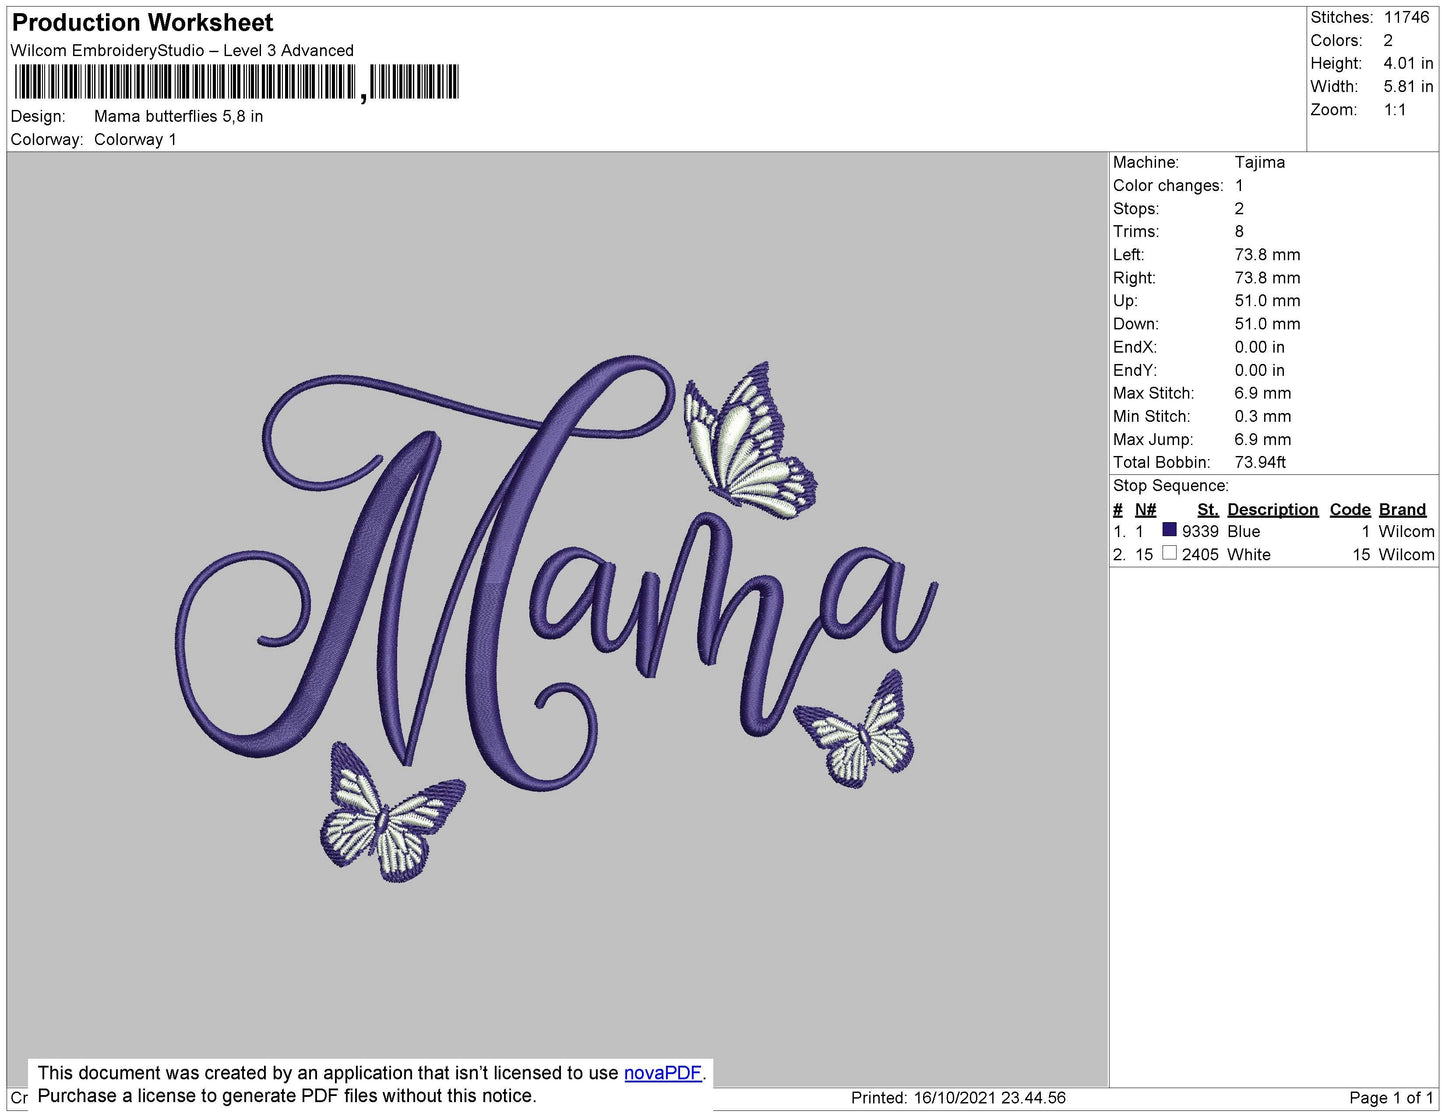Select the Min Stitch value 0.3 mm
Viewport: 1445px width, 1117px height.
click(x=1263, y=416)
